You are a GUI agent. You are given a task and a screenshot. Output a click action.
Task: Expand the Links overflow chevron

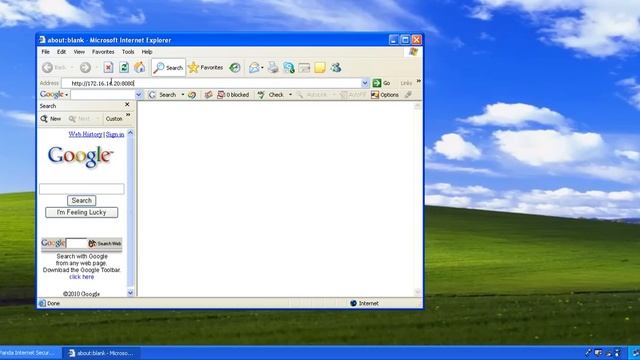click(418, 82)
